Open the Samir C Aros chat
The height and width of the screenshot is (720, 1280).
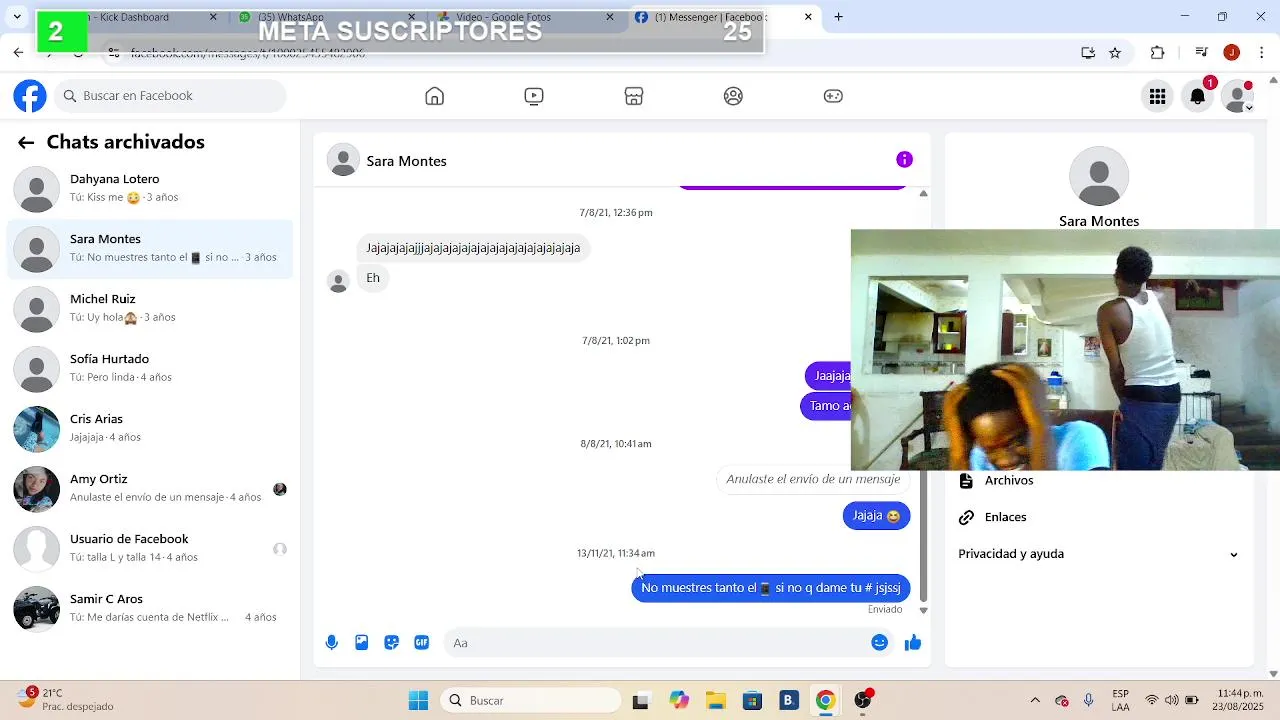click(x=150, y=608)
